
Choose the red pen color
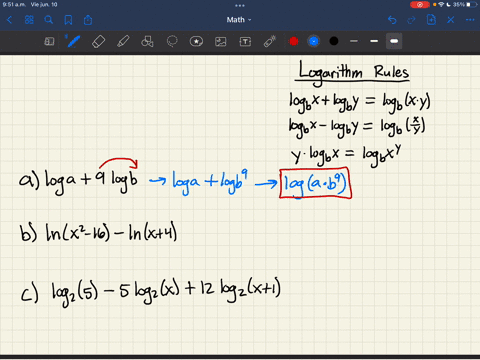(294, 41)
